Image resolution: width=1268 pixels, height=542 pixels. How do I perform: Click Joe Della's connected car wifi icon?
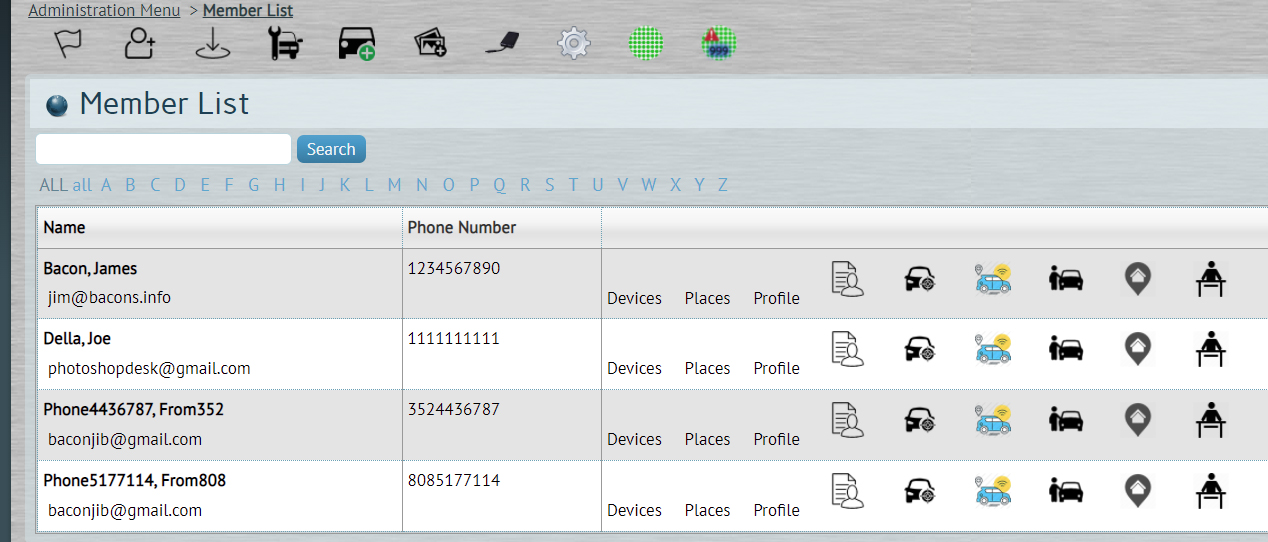(993, 349)
